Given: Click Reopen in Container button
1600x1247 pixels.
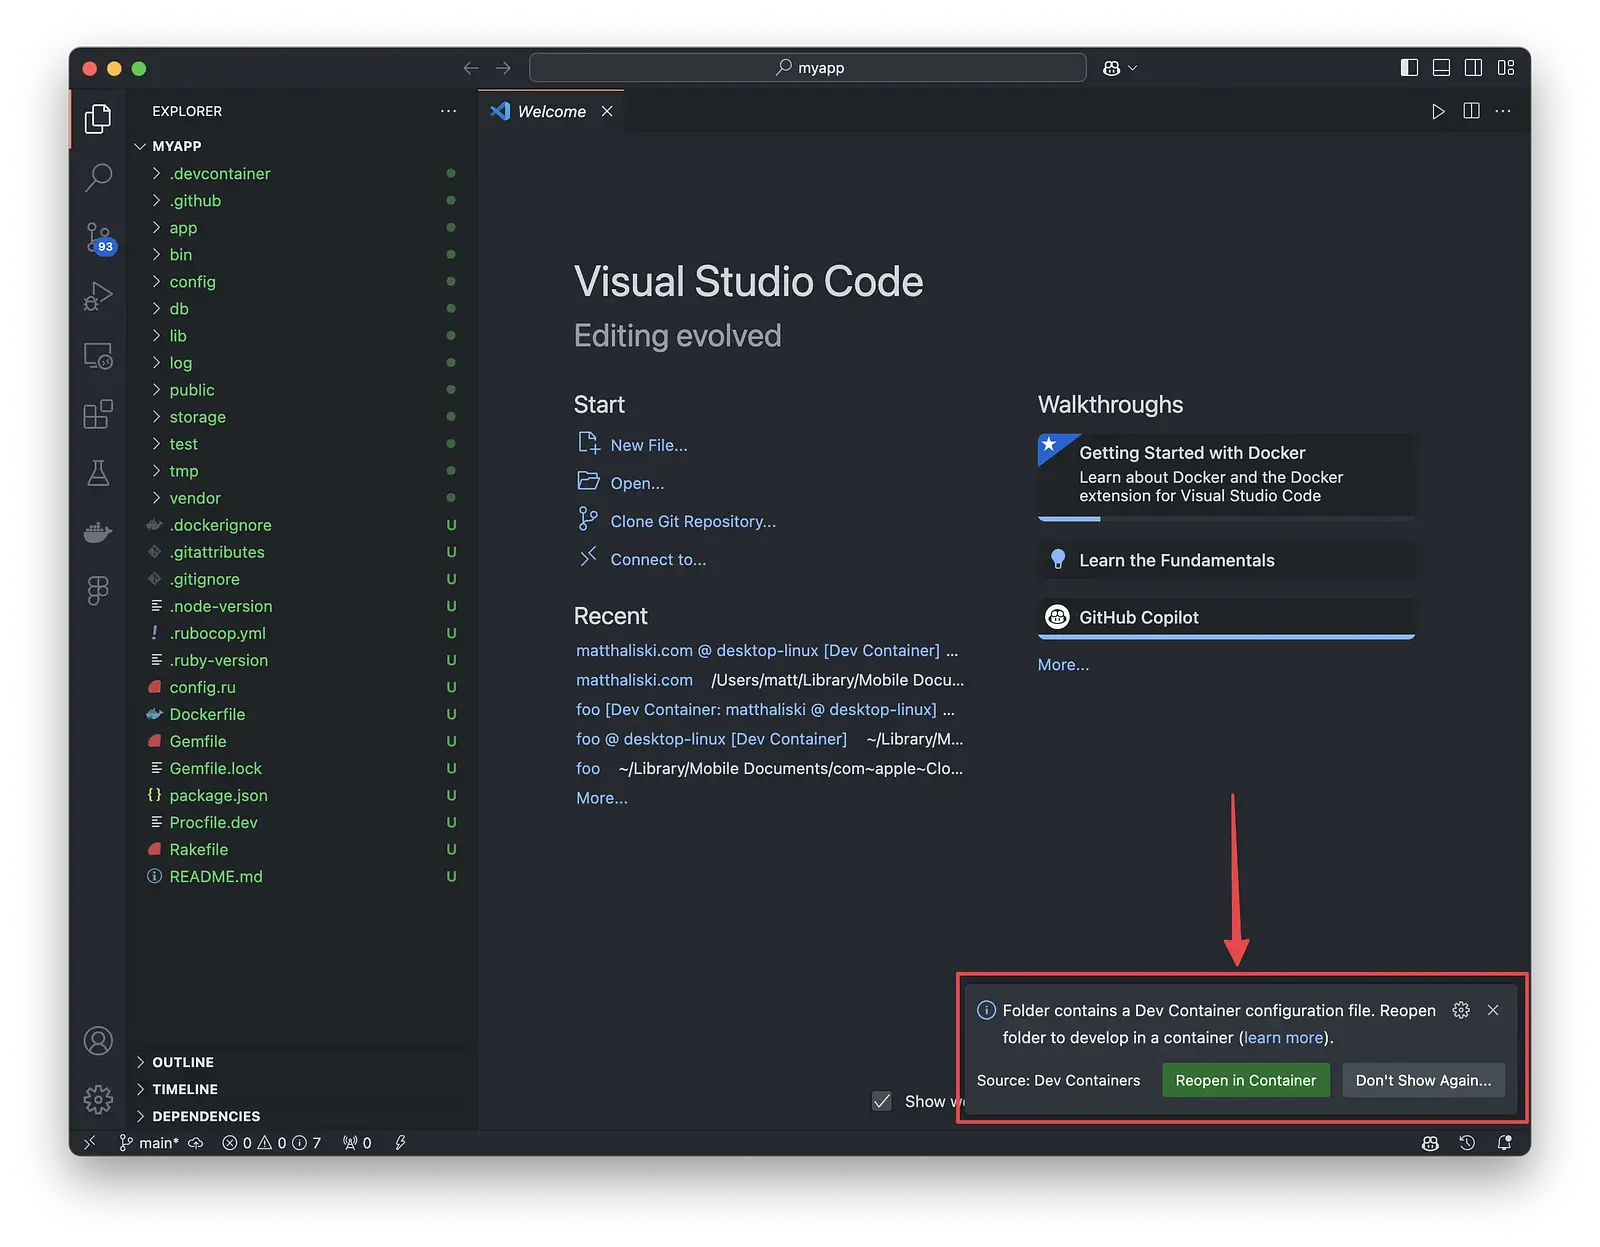Looking at the screenshot, I should pos(1245,1080).
